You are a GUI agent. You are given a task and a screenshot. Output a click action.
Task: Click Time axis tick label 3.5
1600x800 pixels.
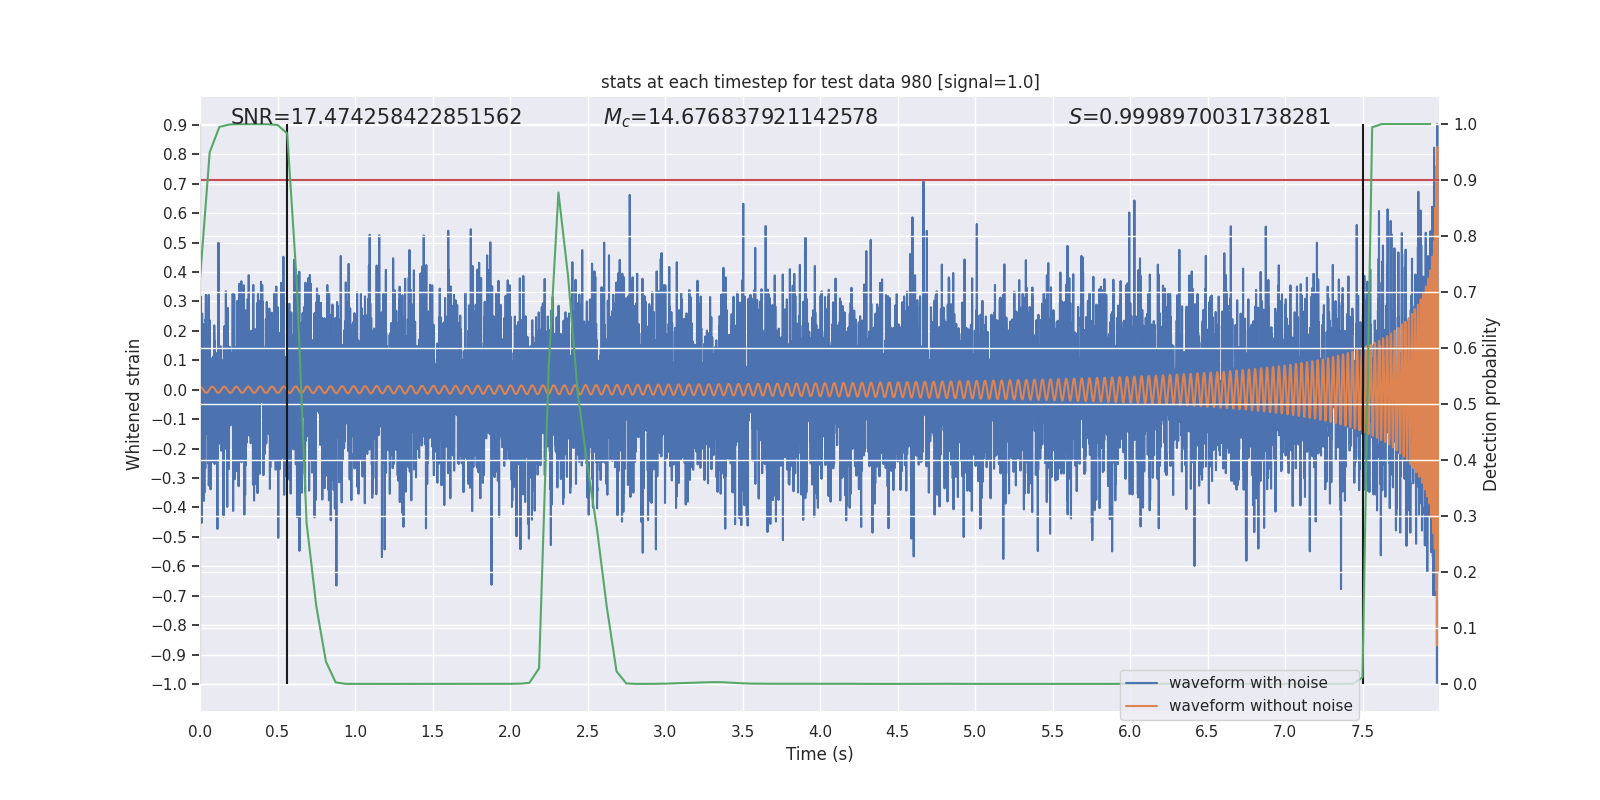[743, 731]
